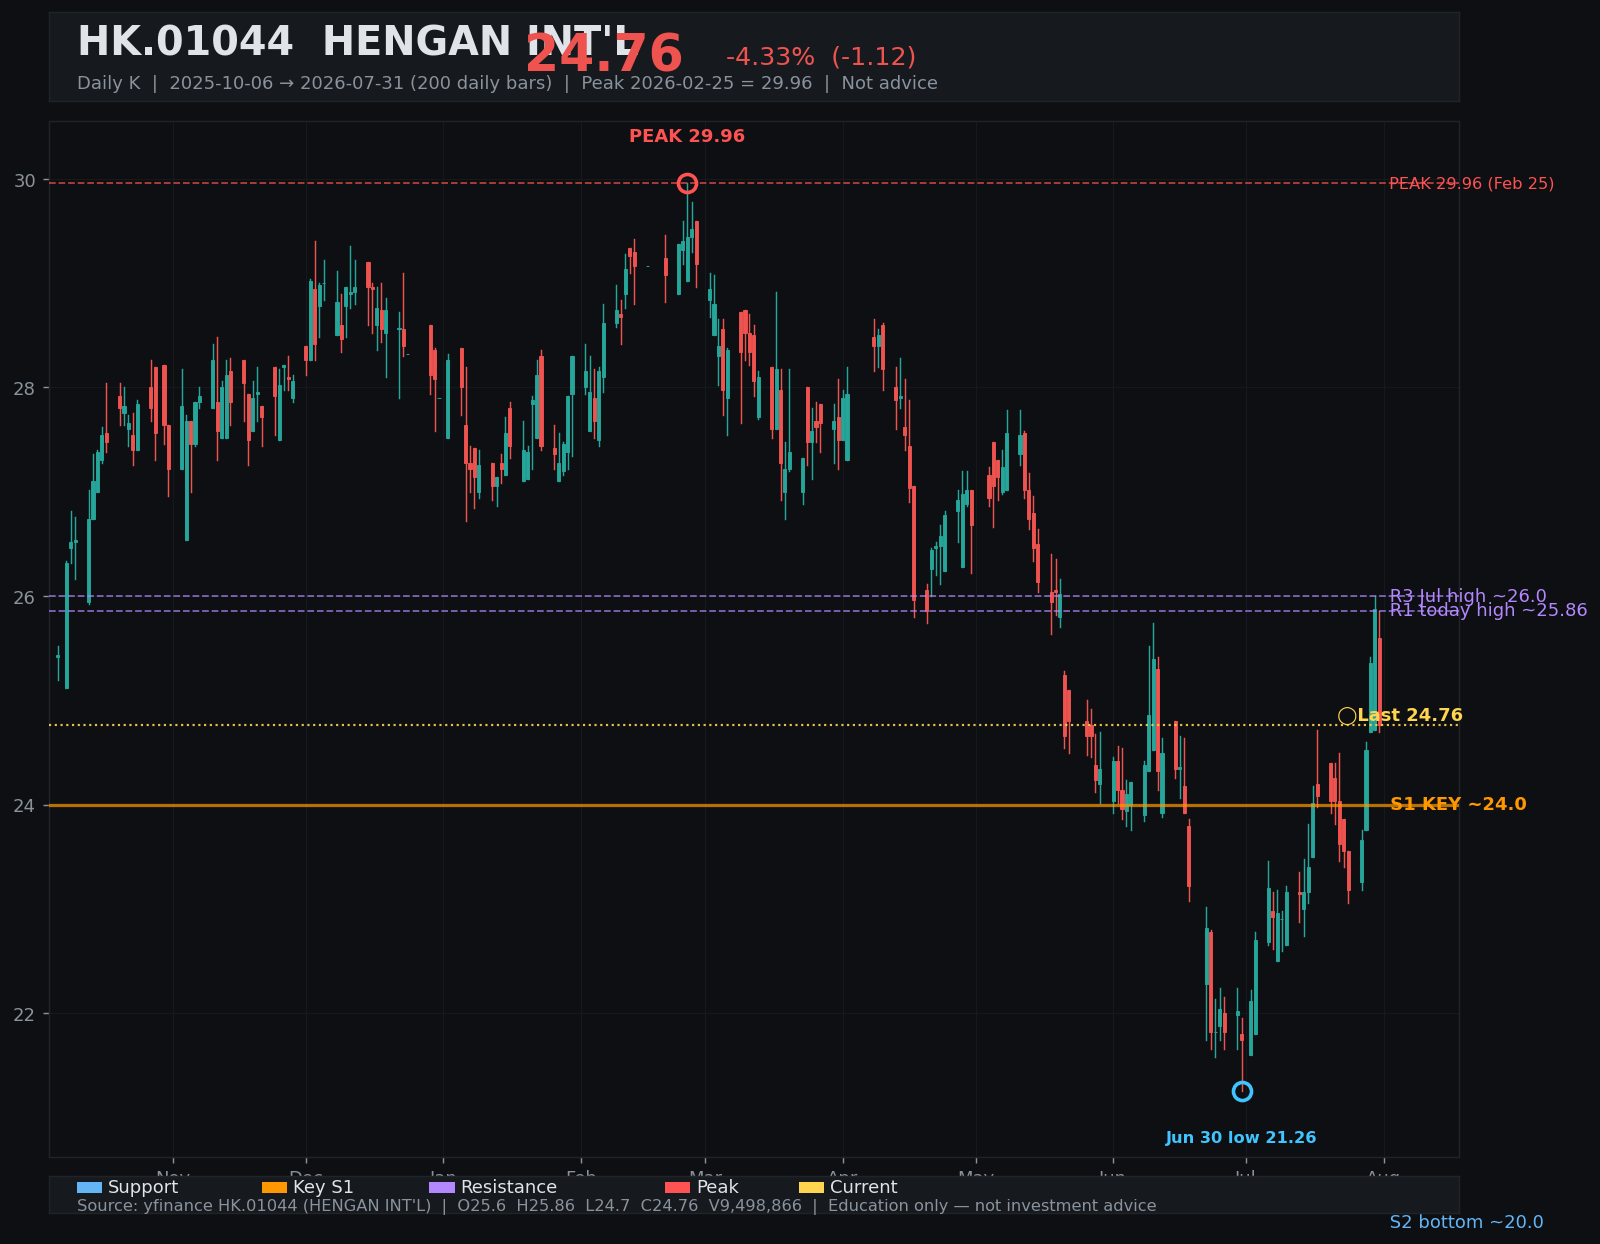Select the Peak legend label
The width and height of the screenshot is (1600, 1244).
click(x=718, y=1188)
